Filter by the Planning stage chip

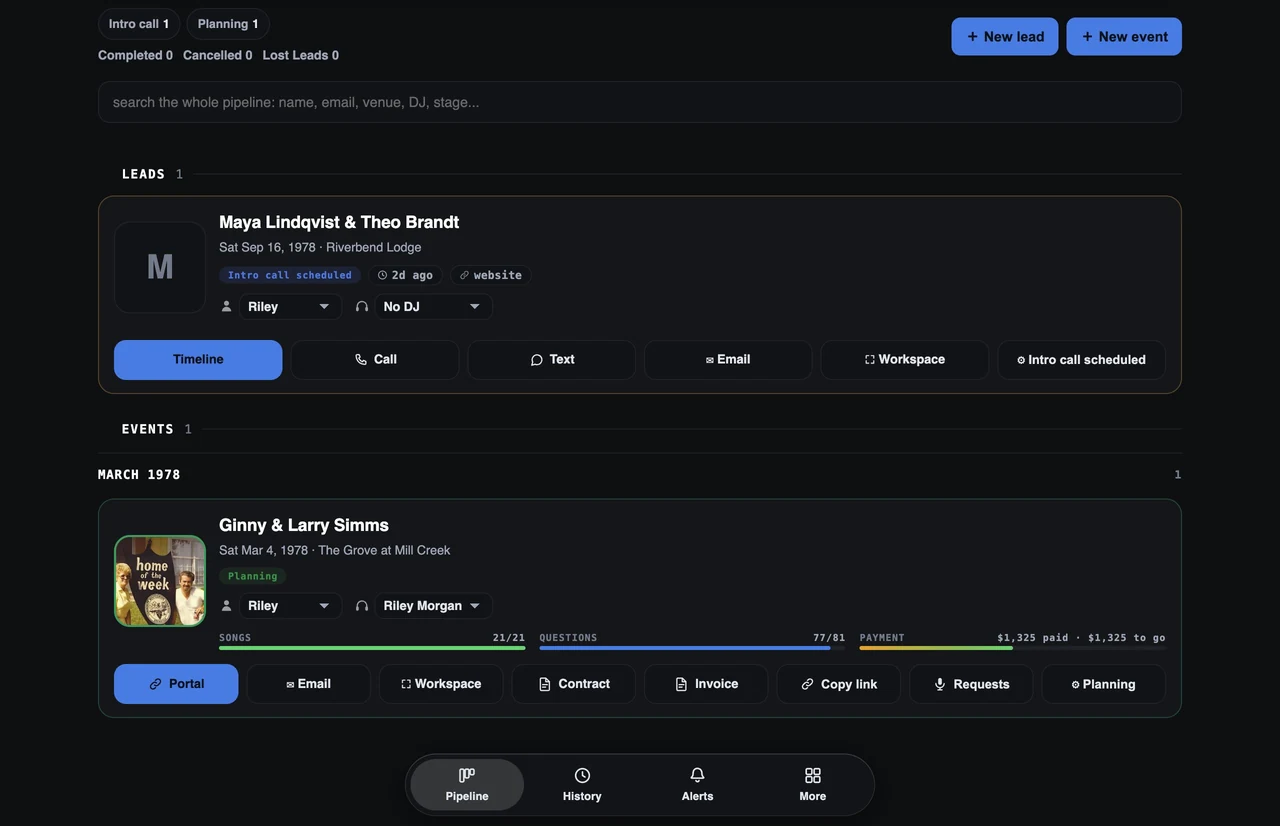point(228,24)
